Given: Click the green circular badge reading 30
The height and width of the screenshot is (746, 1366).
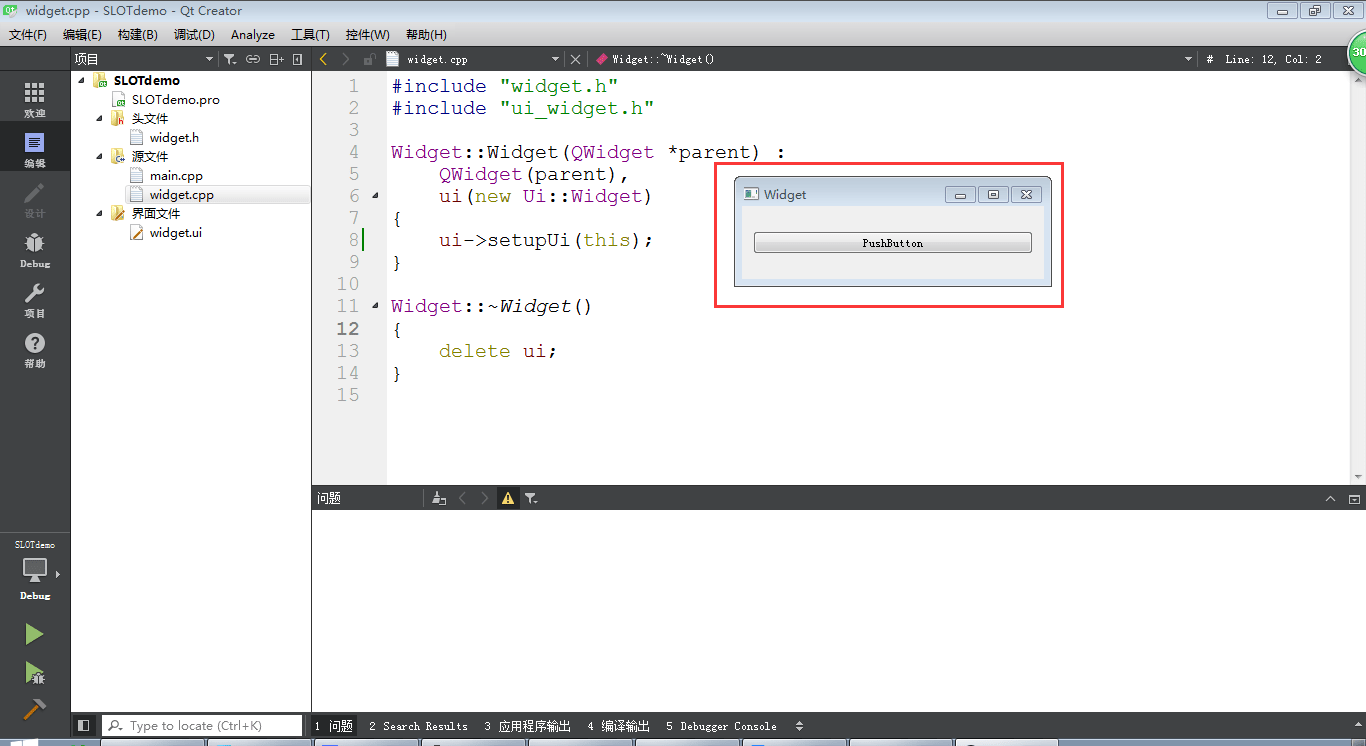Looking at the screenshot, I should pyautogui.click(x=1358, y=53).
